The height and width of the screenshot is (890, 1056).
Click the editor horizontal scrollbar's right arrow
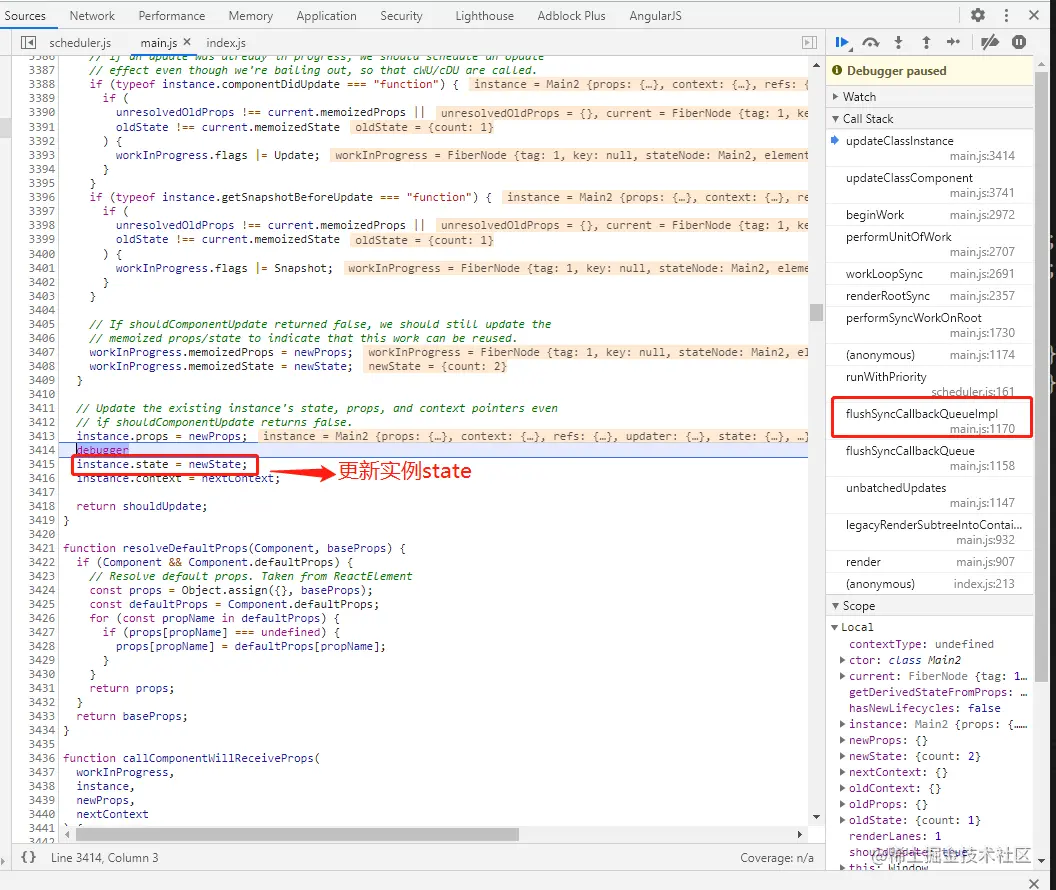[799, 834]
